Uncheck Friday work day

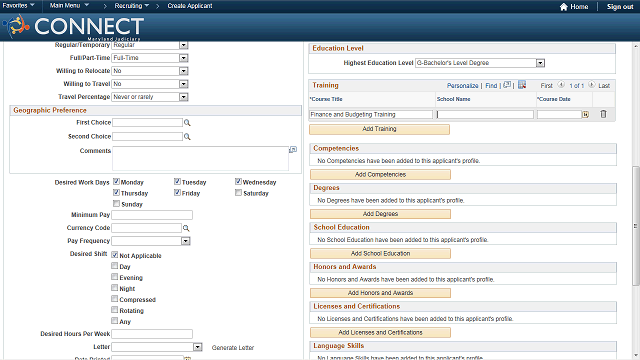coord(177,193)
